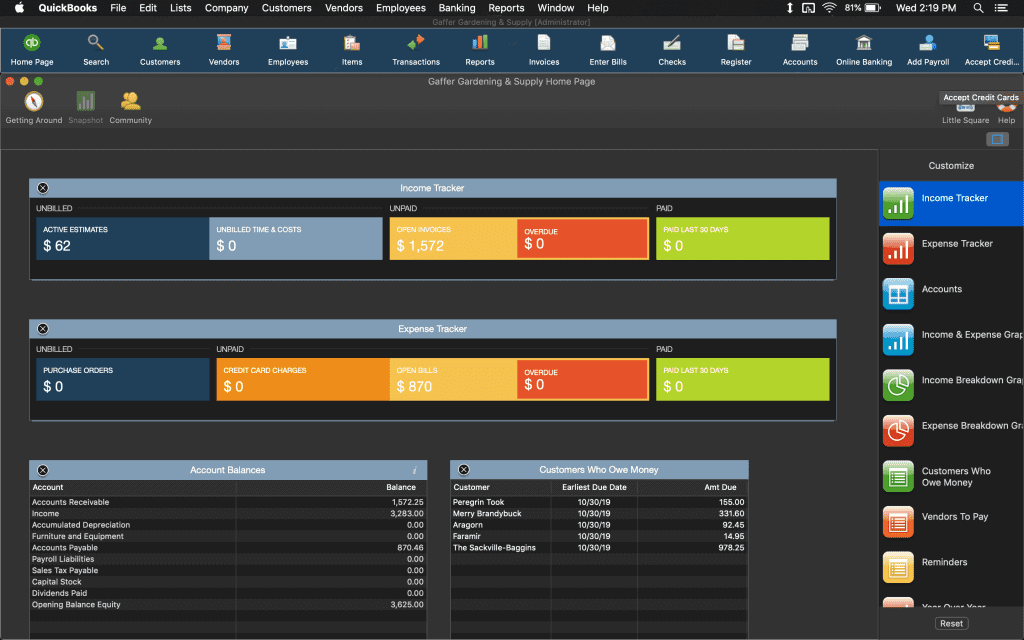This screenshot has width=1024, height=640.
Task: Toggle the customize panel view button
Action: coord(997,139)
